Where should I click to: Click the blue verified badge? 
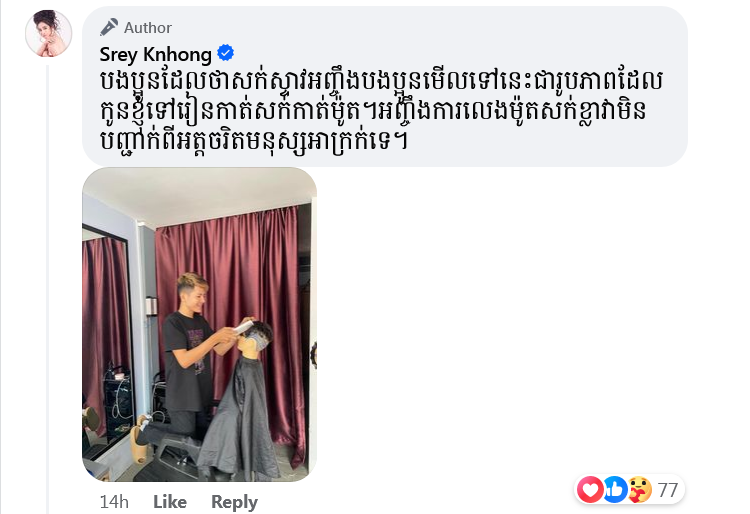[x=226, y=53]
